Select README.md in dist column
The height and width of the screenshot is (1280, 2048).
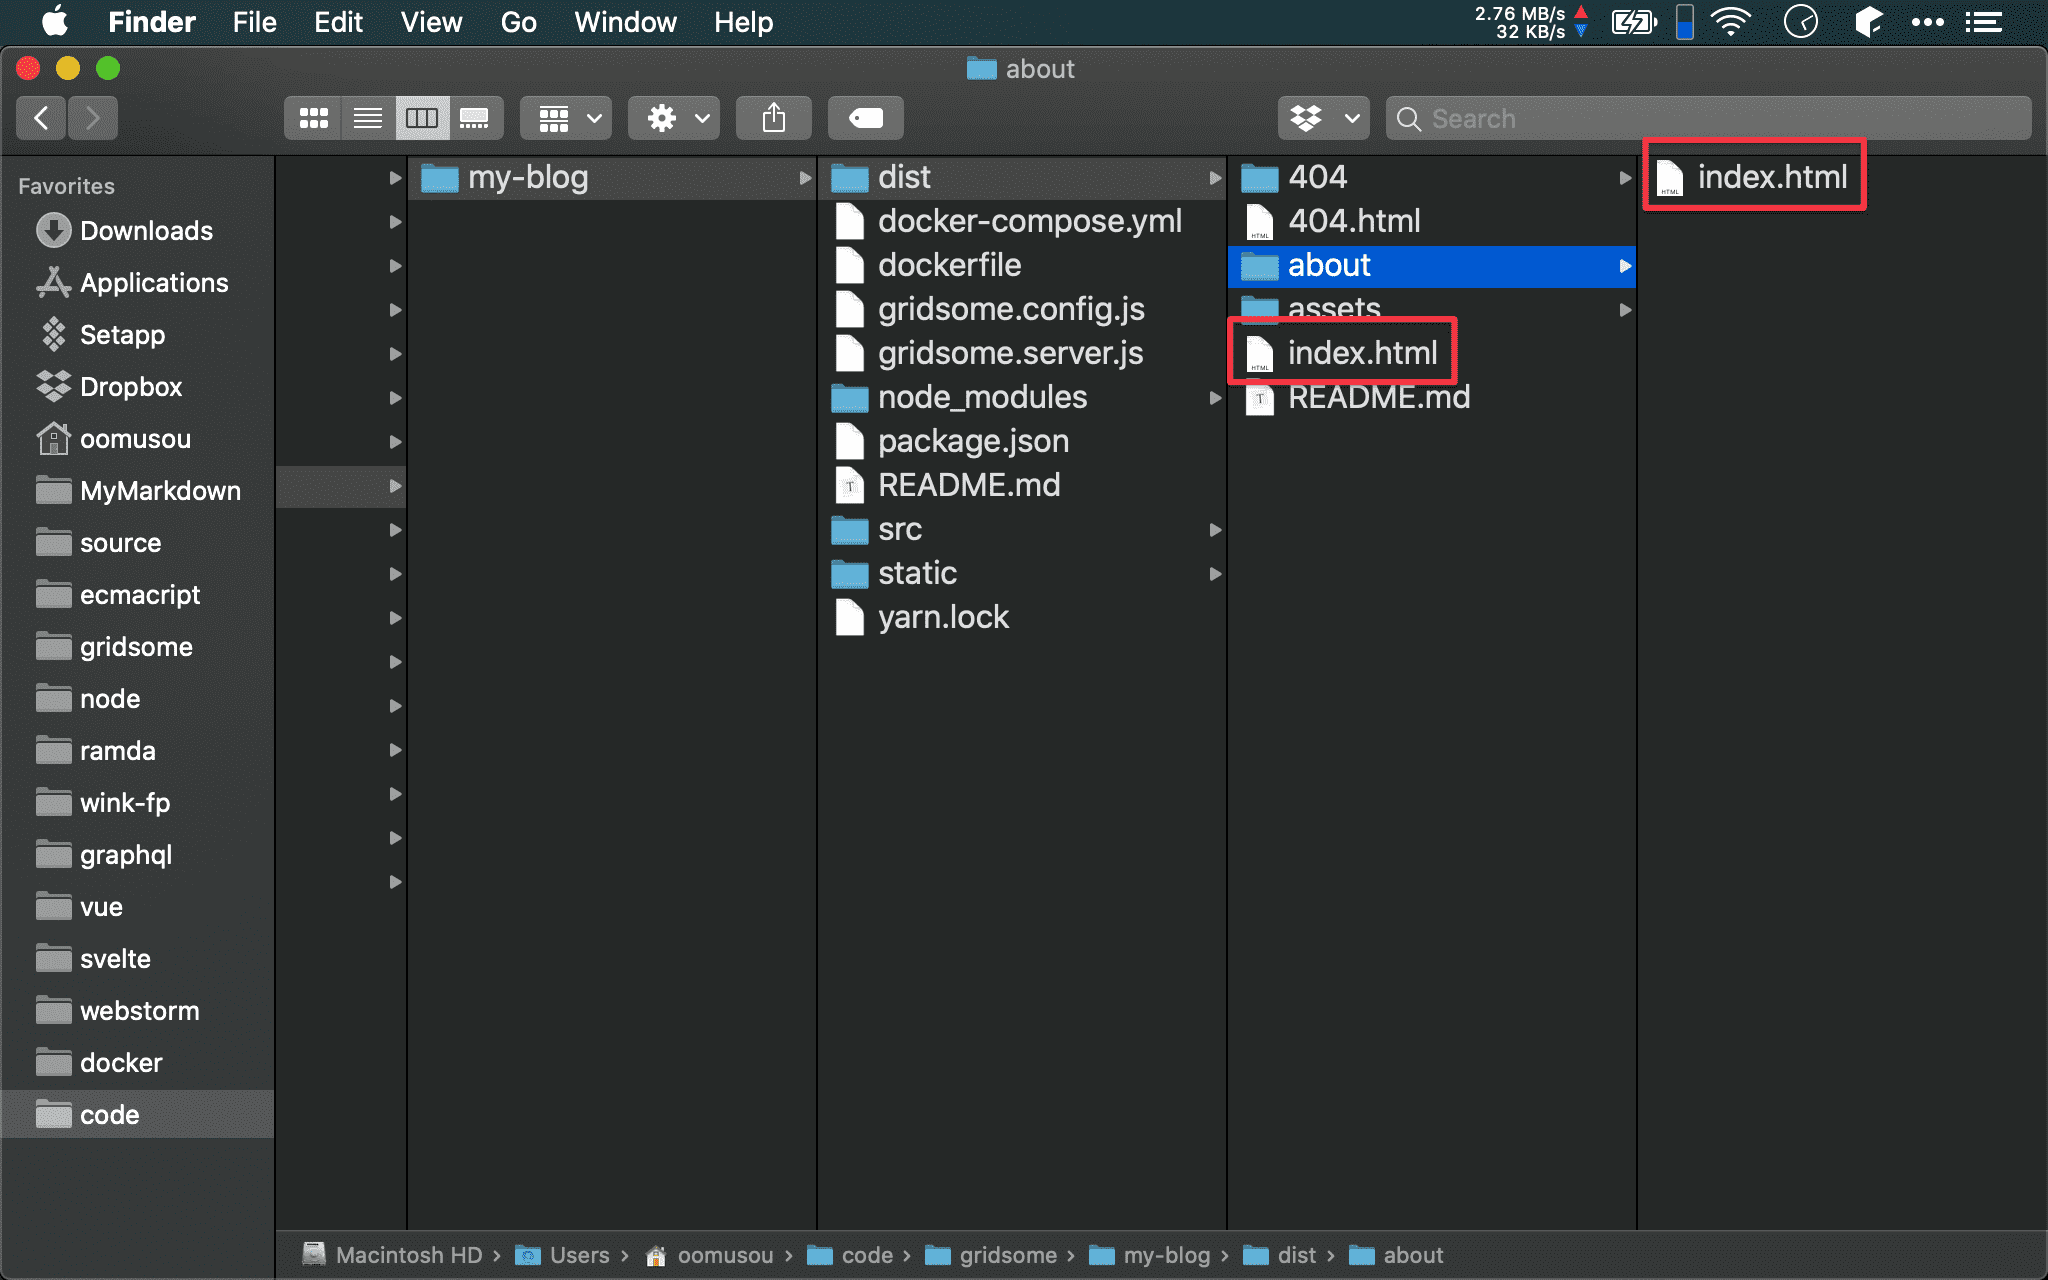1432,398
